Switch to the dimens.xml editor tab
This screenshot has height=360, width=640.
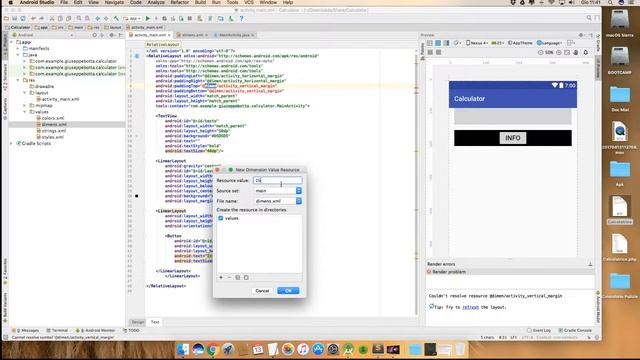pos(192,35)
